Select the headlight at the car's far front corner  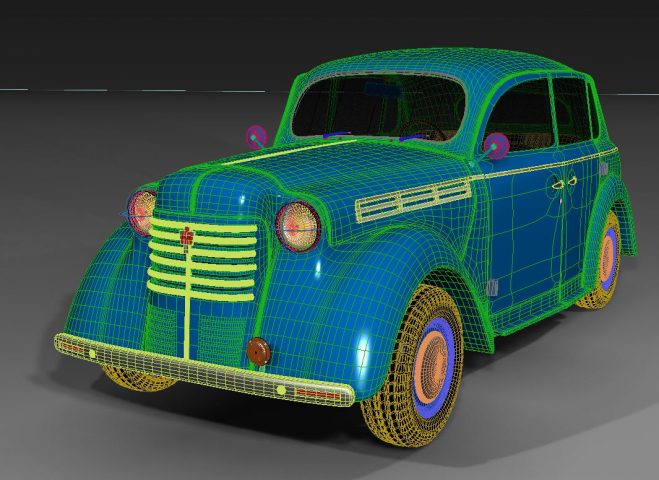pos(142,212)
